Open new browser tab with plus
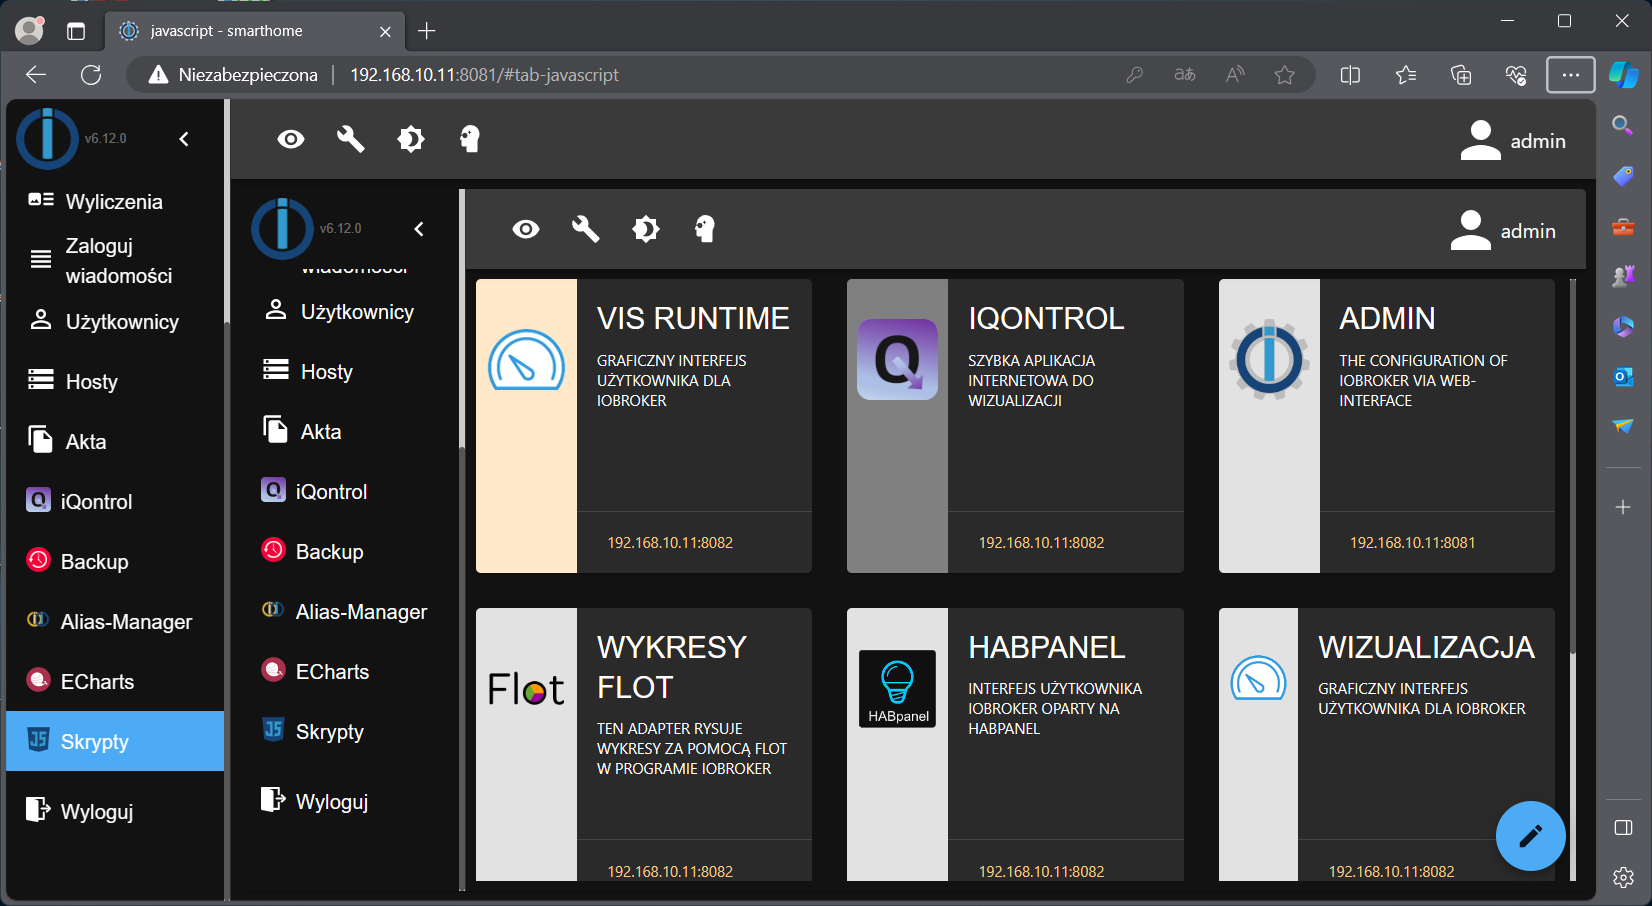Image resolution: width=1652 pixels, height=906 pixels. (427, 31)
